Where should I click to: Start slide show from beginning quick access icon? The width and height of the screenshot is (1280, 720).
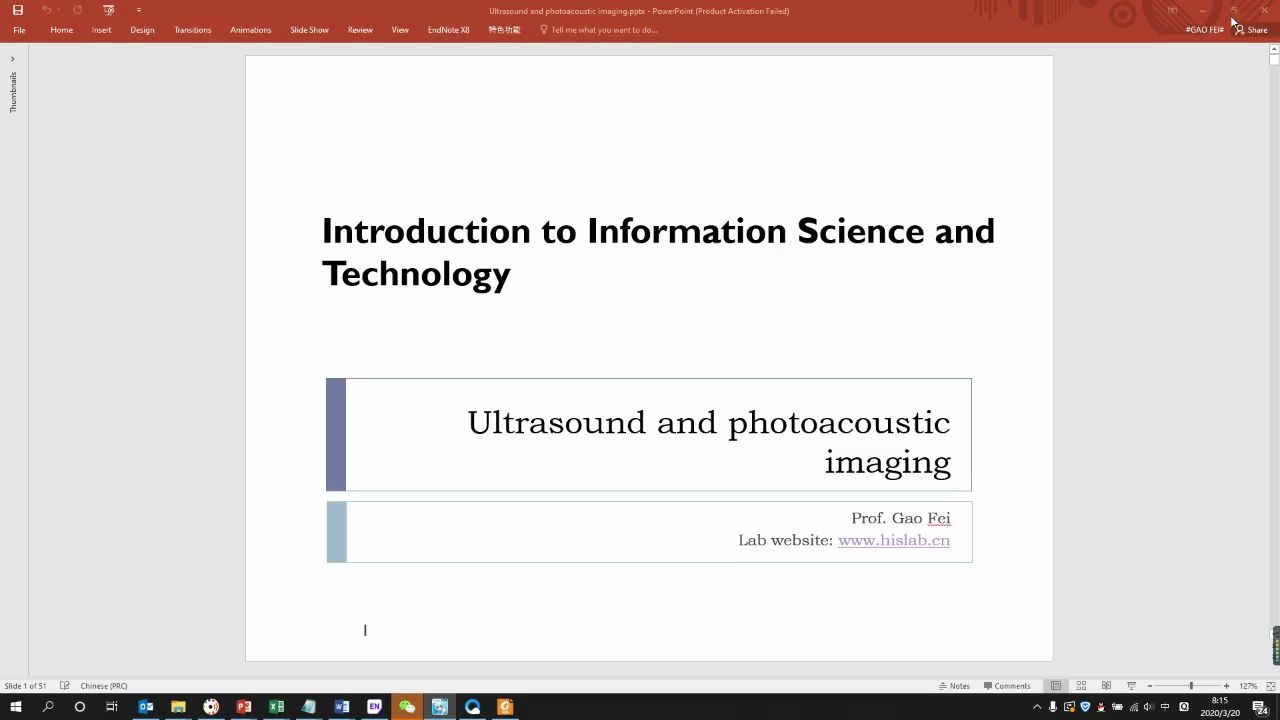coord(108,10)
